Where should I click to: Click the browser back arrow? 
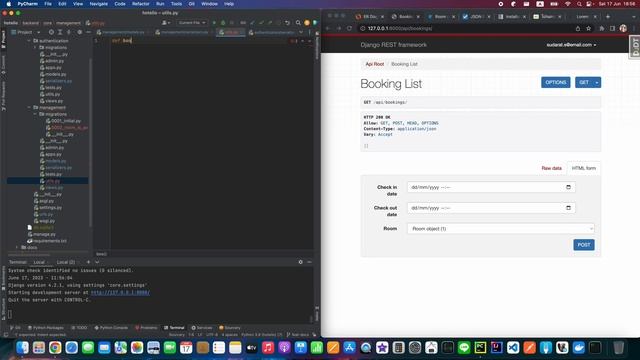[x=328, y=29]
